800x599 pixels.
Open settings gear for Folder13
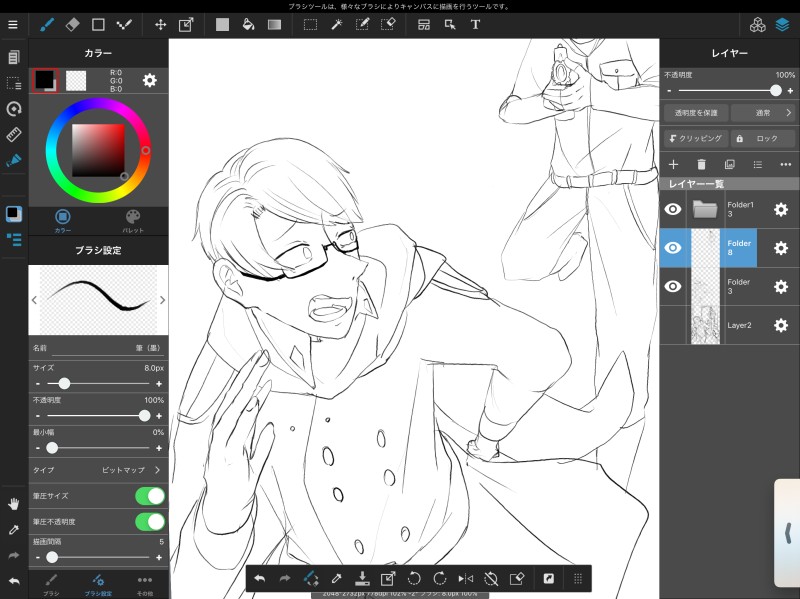tap(781, 209)
